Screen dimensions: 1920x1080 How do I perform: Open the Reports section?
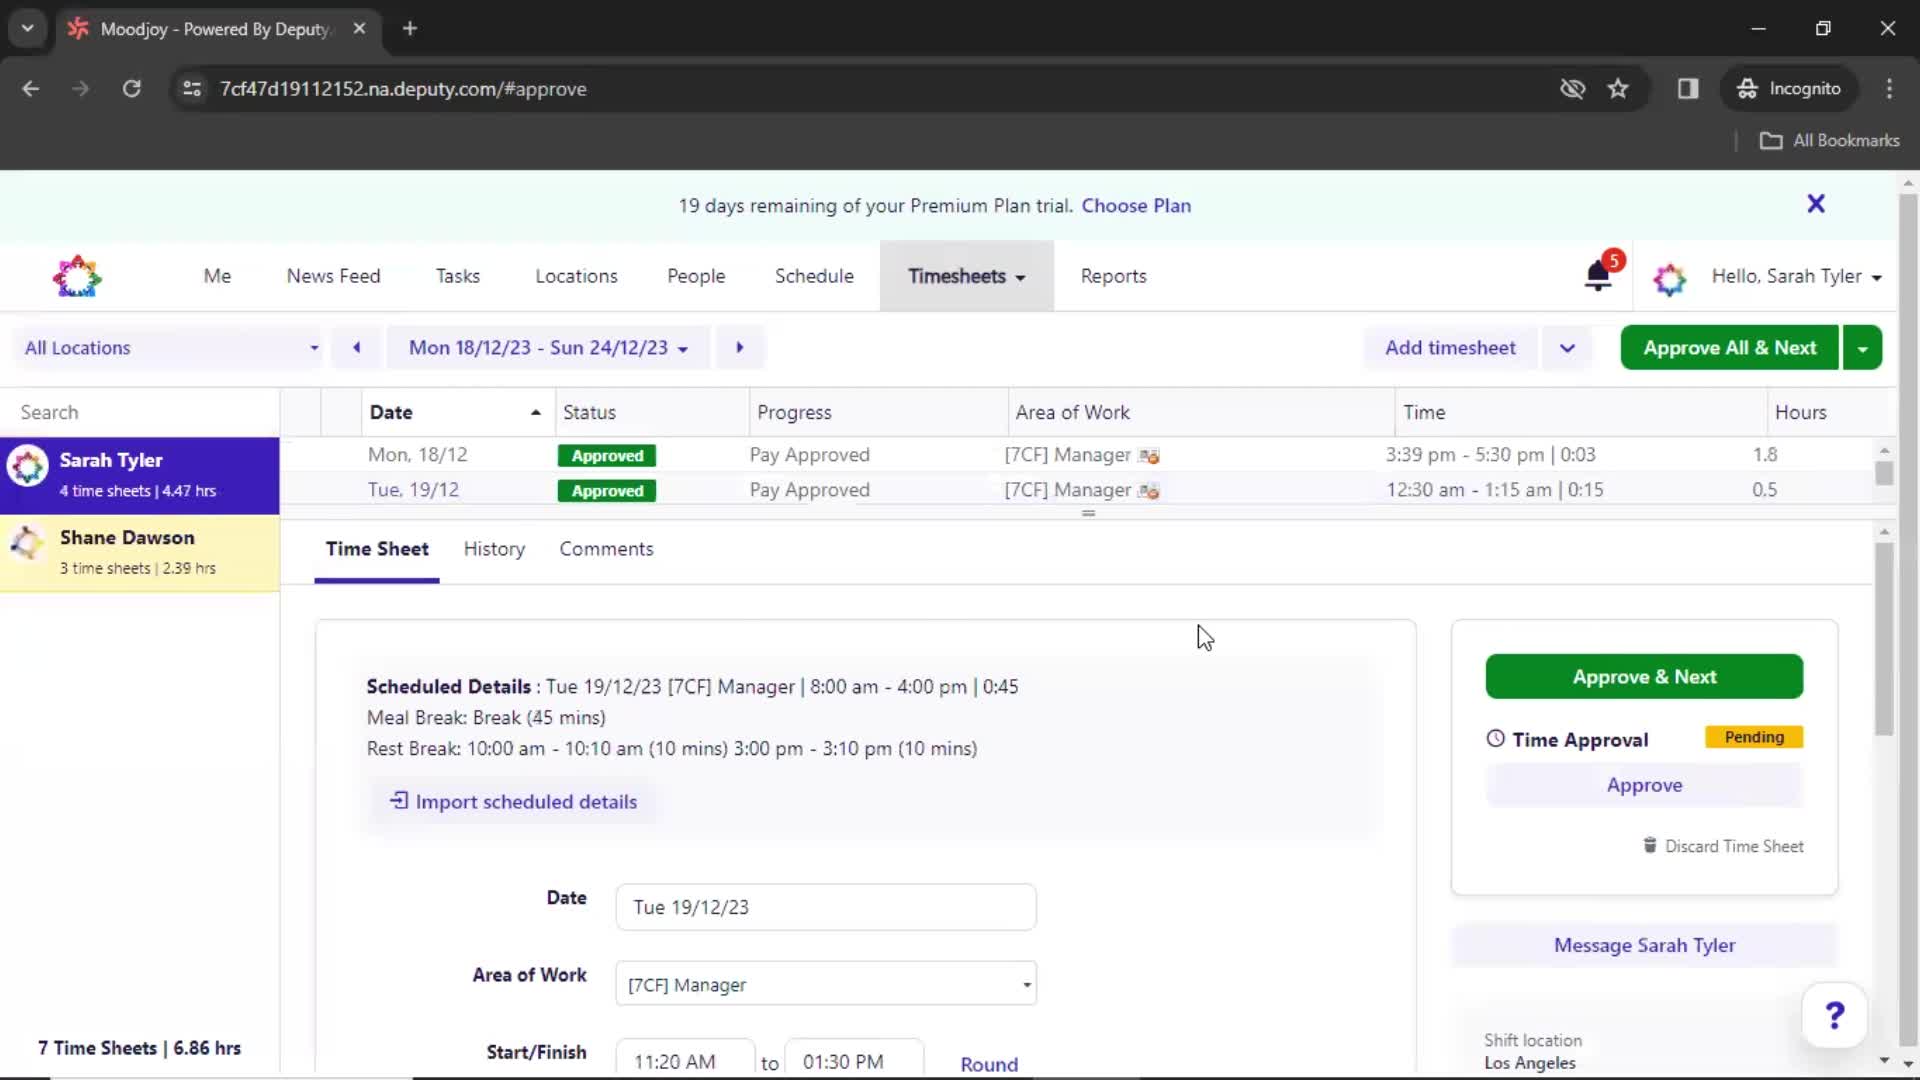pos(1114,276)
